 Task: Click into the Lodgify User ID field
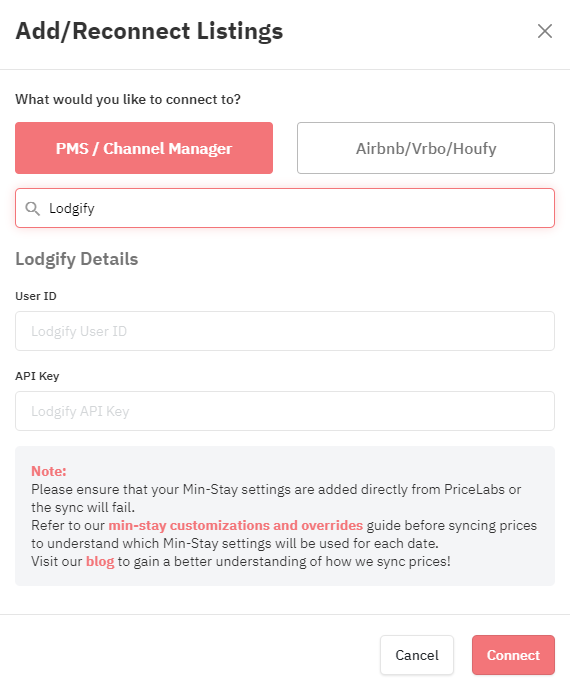(285, 331)
